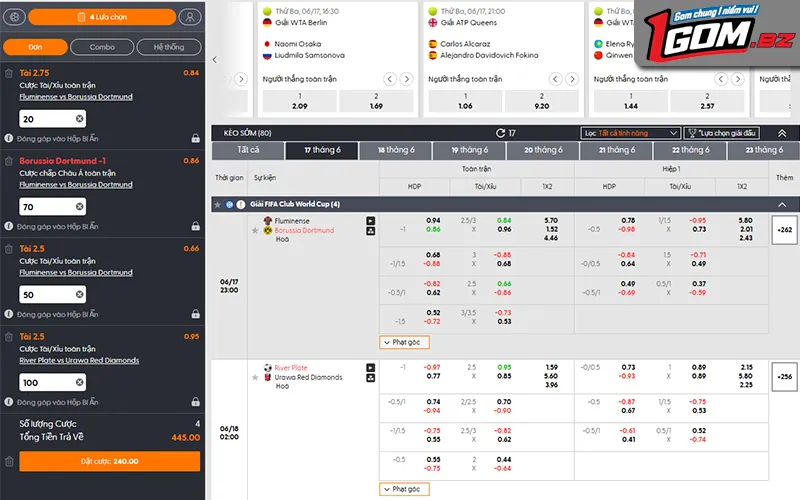Click the soccer ball icon in bet slip header

[14, 17]
